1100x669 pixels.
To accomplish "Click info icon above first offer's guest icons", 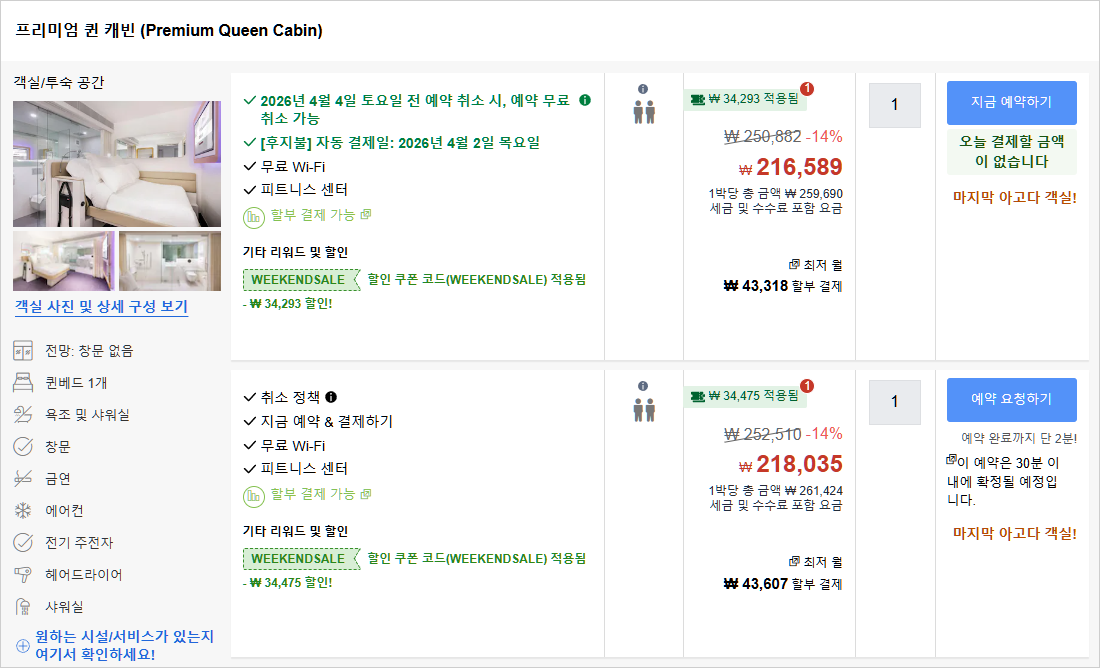I will 643,88.
